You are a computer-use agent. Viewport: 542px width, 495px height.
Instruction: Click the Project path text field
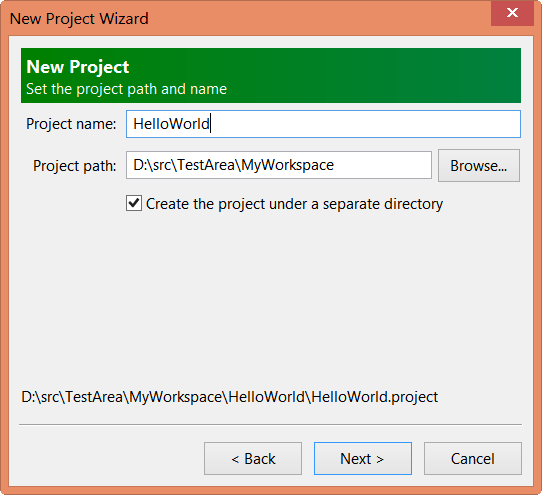(x=279, y=165)
